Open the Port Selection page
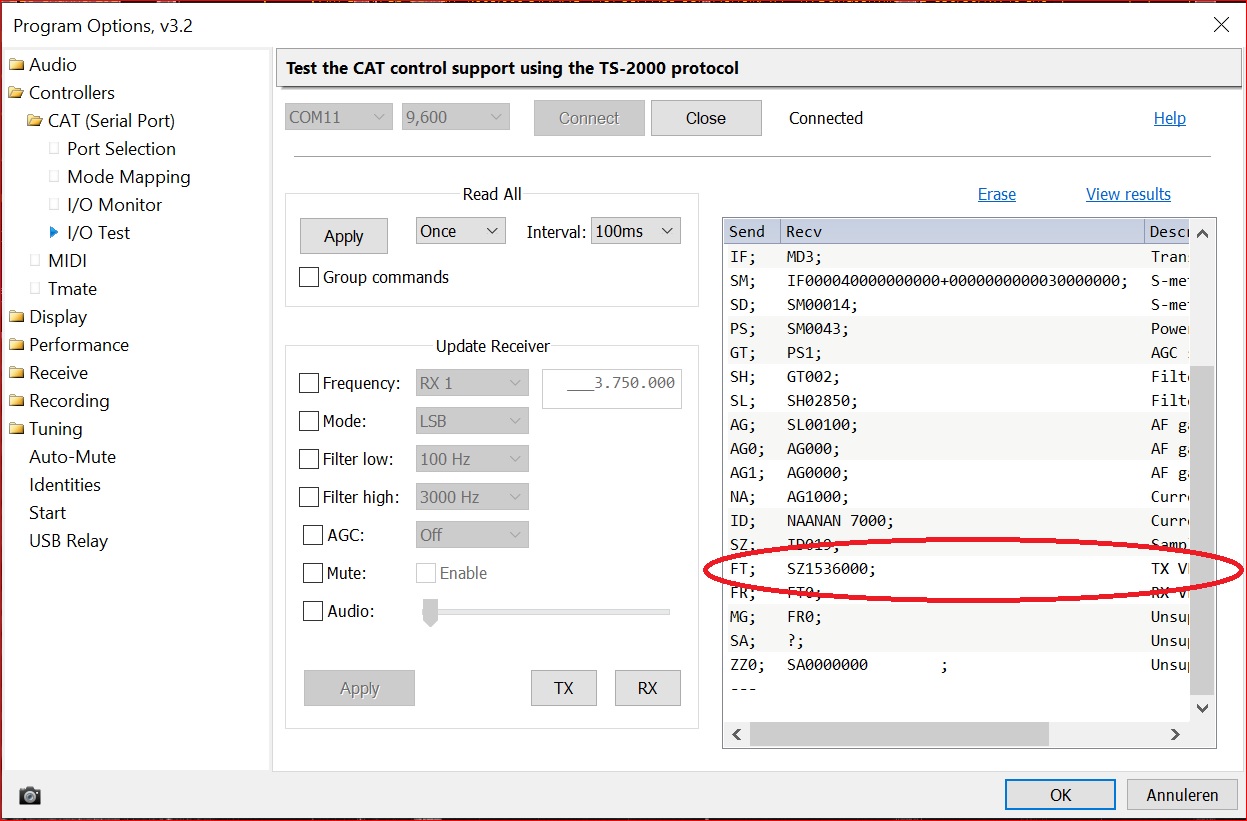The height and width of the screenshot is (821, 1247). [121, 149]
